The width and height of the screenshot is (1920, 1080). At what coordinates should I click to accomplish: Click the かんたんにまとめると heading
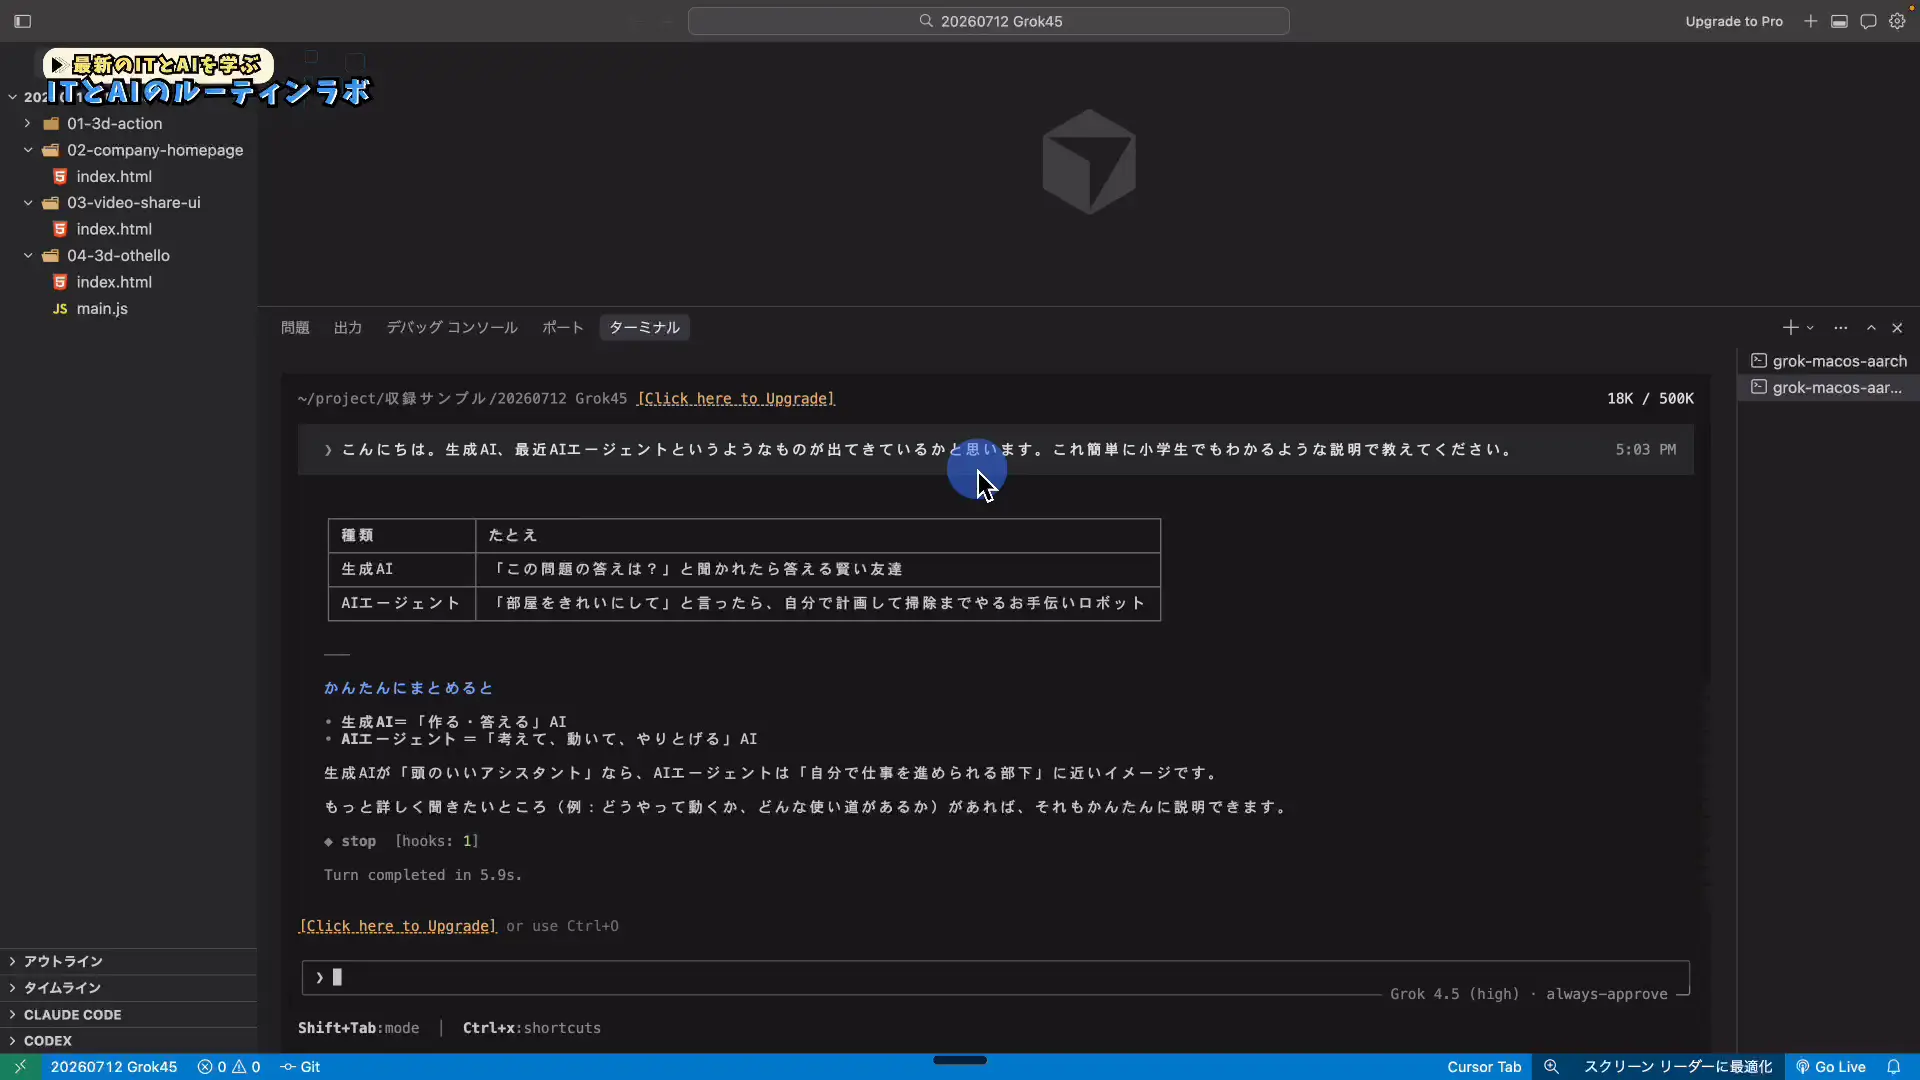tap(408, 689)
